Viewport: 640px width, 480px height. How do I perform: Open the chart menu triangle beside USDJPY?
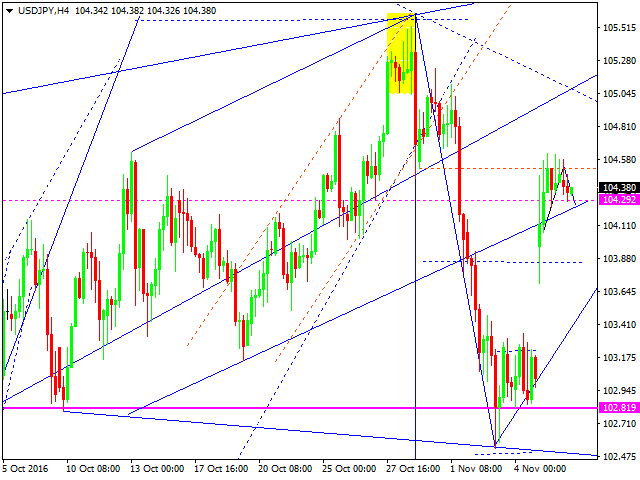9,11
